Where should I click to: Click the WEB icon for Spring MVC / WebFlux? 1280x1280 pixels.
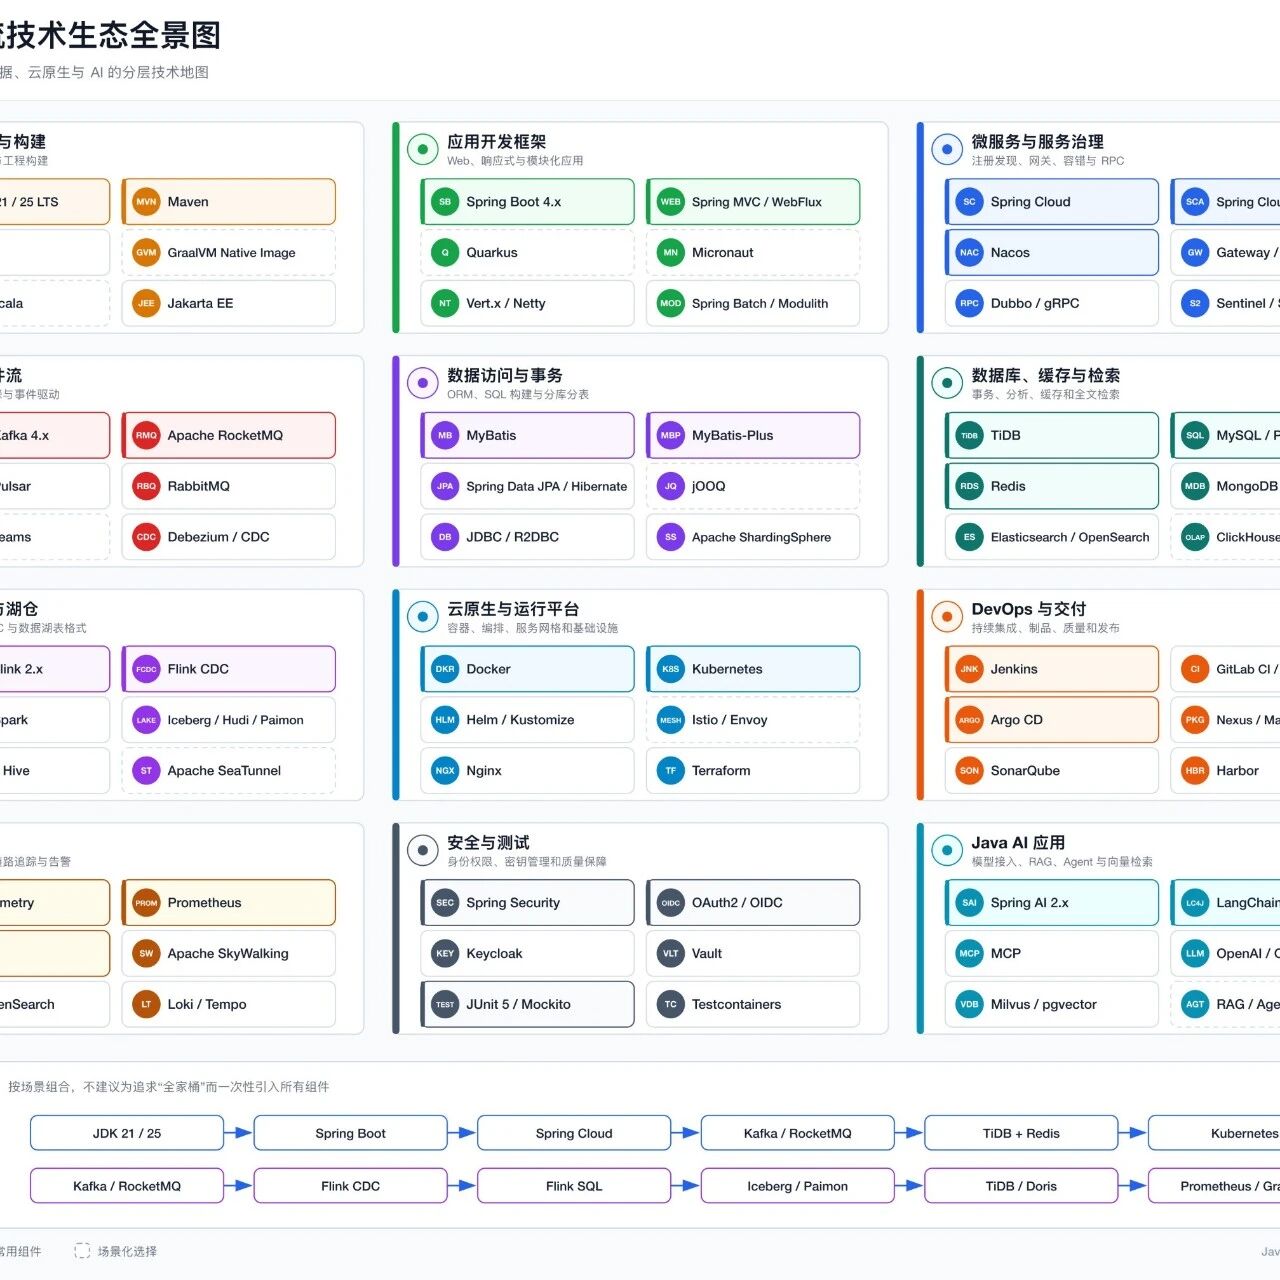[x=671, y=202]
